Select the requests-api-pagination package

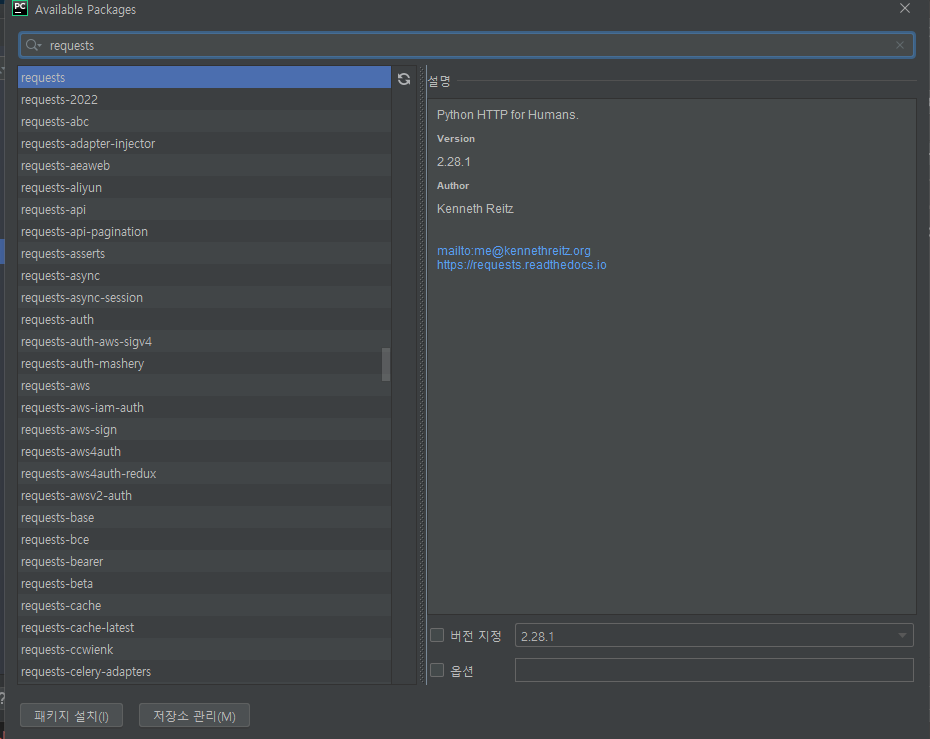click(204, 231)
